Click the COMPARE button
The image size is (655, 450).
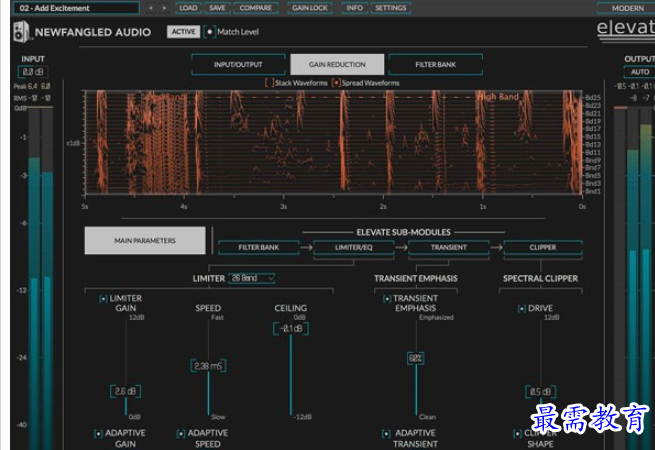click(256, 8)
